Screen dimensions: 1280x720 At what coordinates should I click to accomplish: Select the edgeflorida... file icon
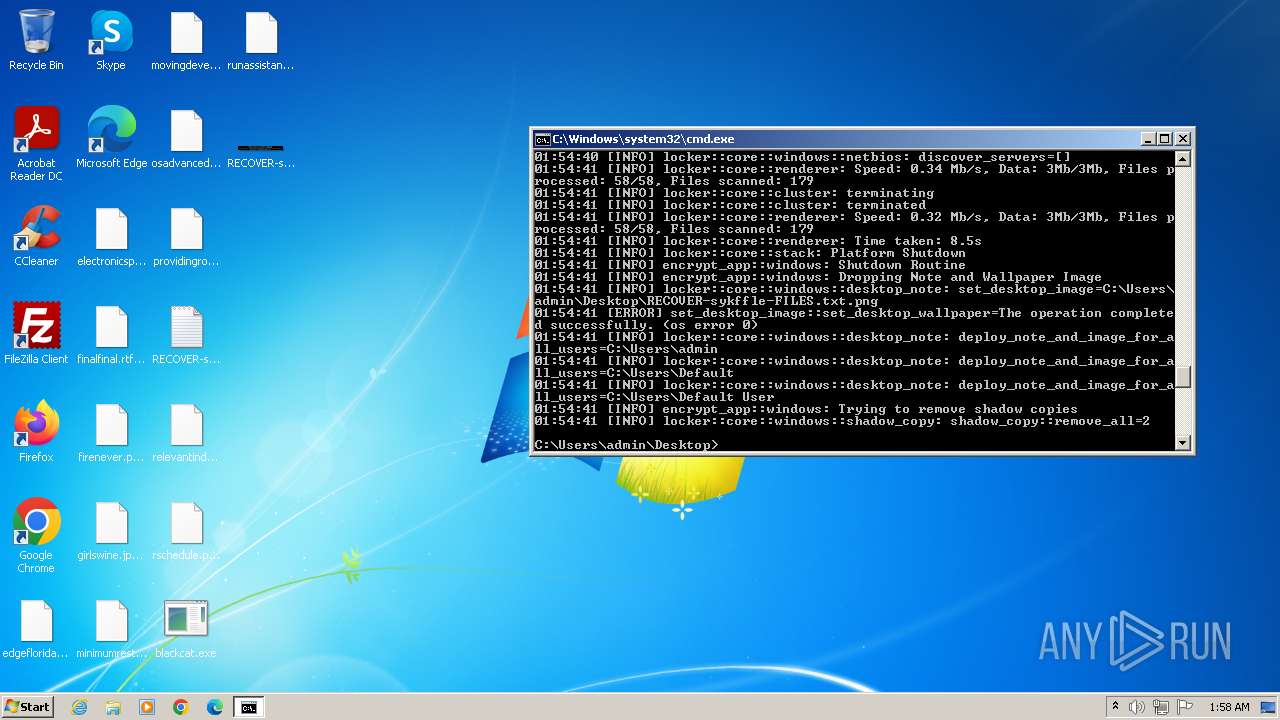click(36, 628)
